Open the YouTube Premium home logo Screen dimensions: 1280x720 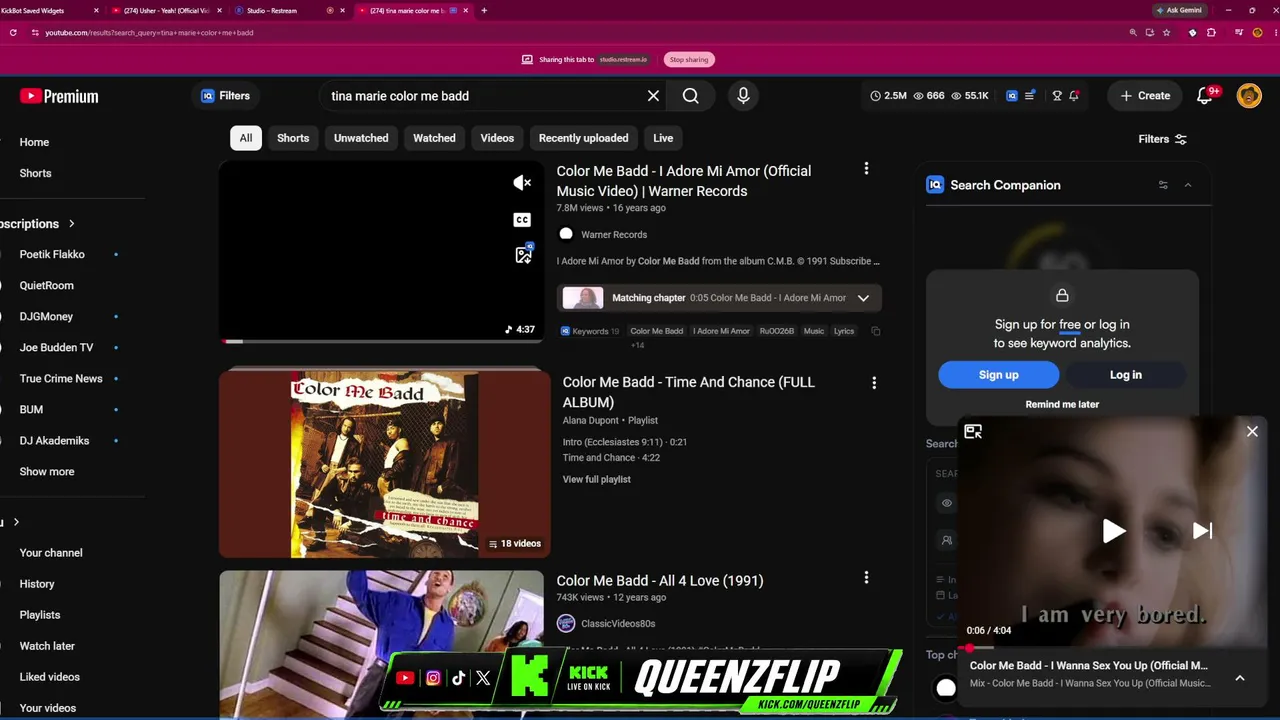(x=59, y=96)
